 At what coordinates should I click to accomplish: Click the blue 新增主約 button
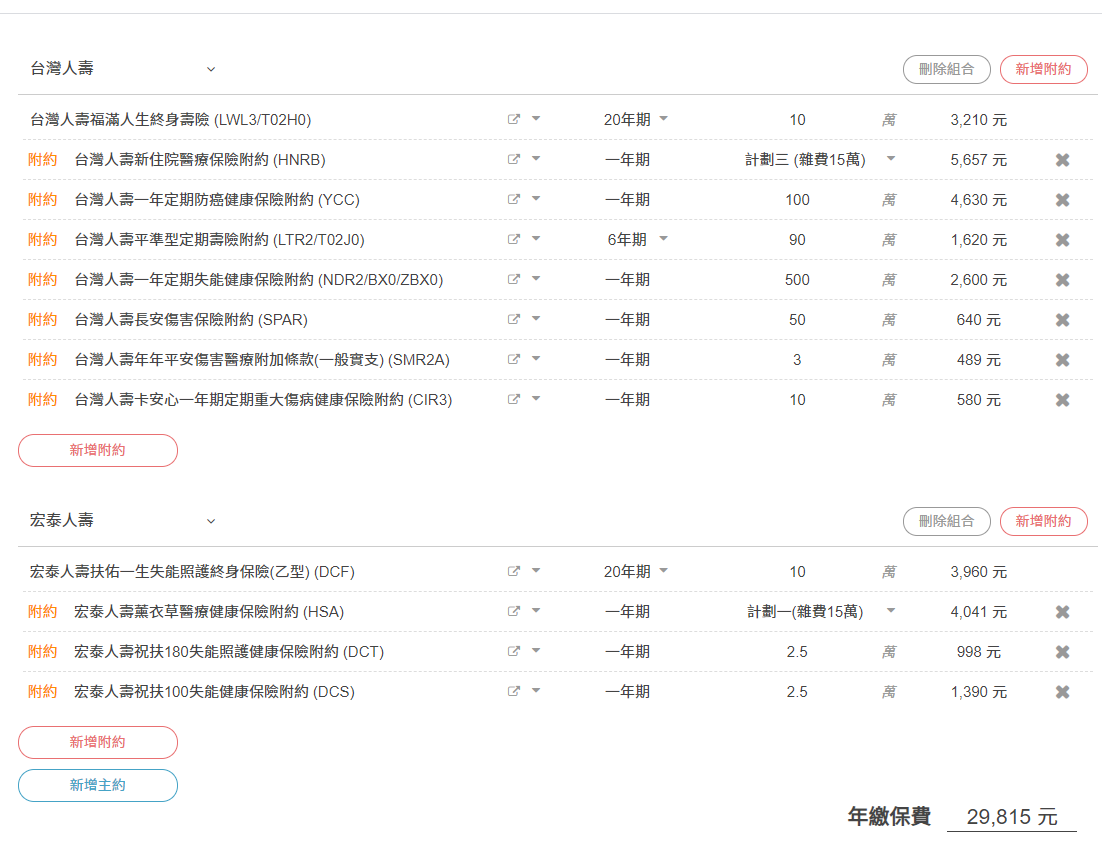click(98, 785)
